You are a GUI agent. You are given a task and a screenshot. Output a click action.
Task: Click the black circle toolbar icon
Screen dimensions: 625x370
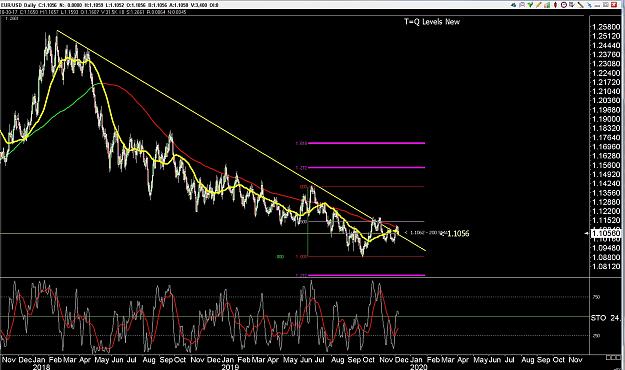click(x=564, y=5)
